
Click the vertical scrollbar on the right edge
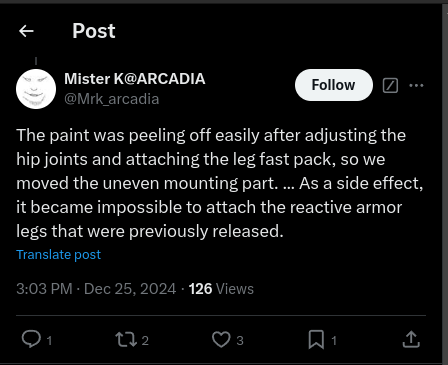point(446,183)
